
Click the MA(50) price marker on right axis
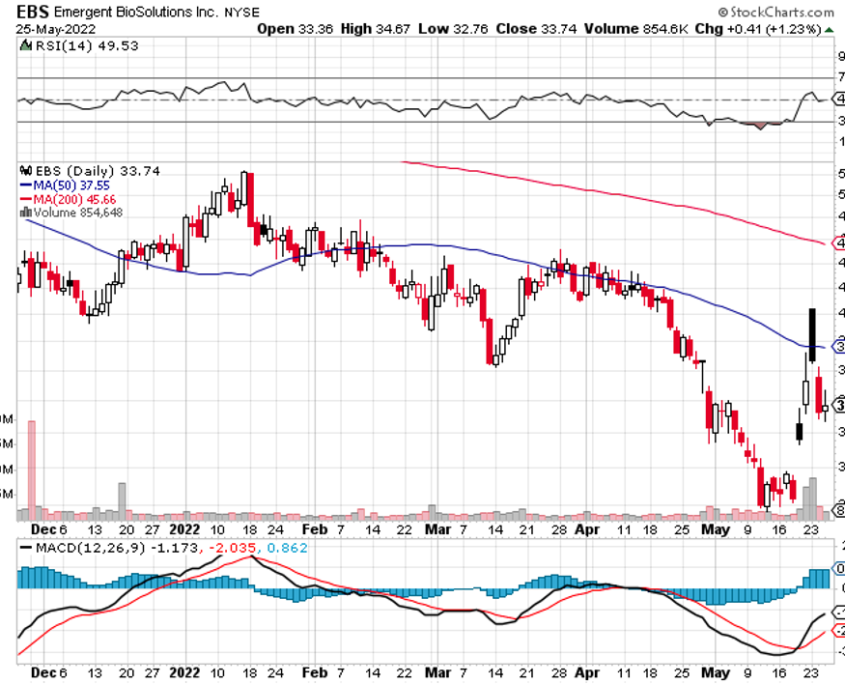pyautogui.click(x=837, y=347)
